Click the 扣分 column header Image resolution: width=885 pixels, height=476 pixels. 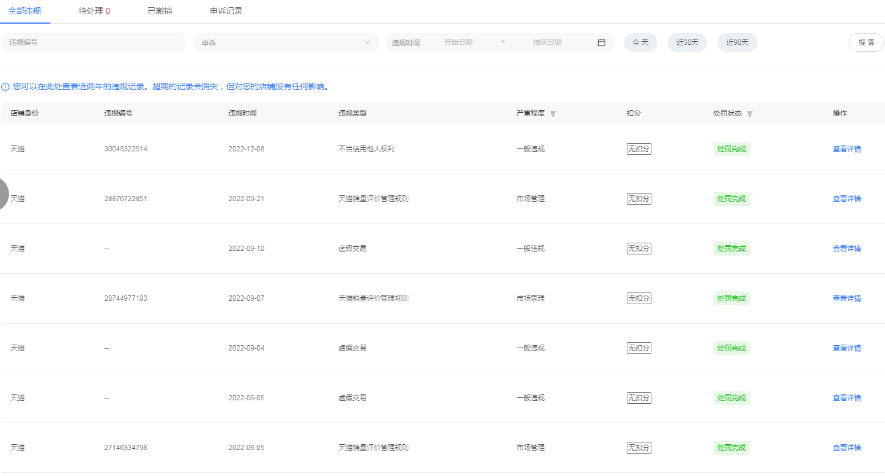[634, 113]
